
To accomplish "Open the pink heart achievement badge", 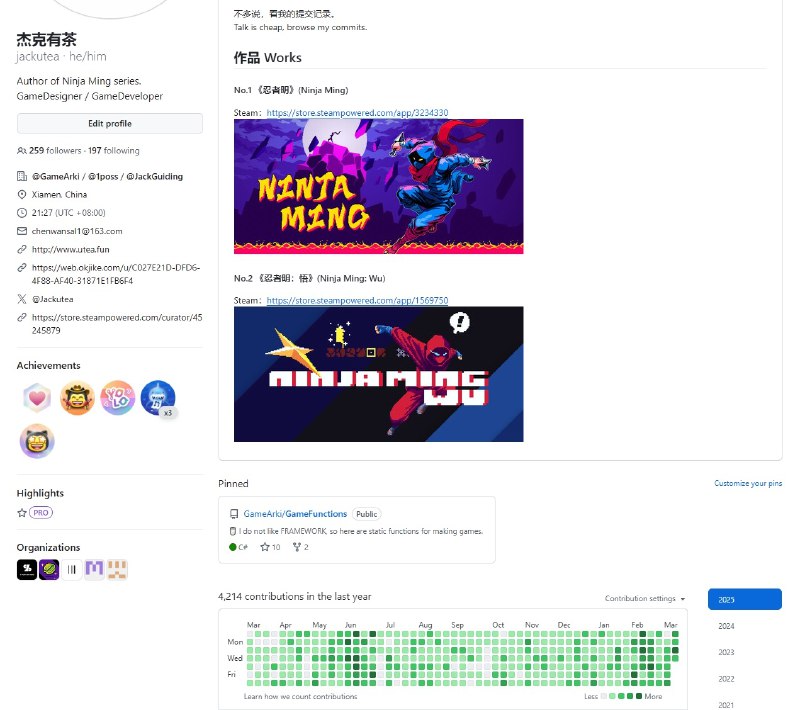I will click(37, 398).
